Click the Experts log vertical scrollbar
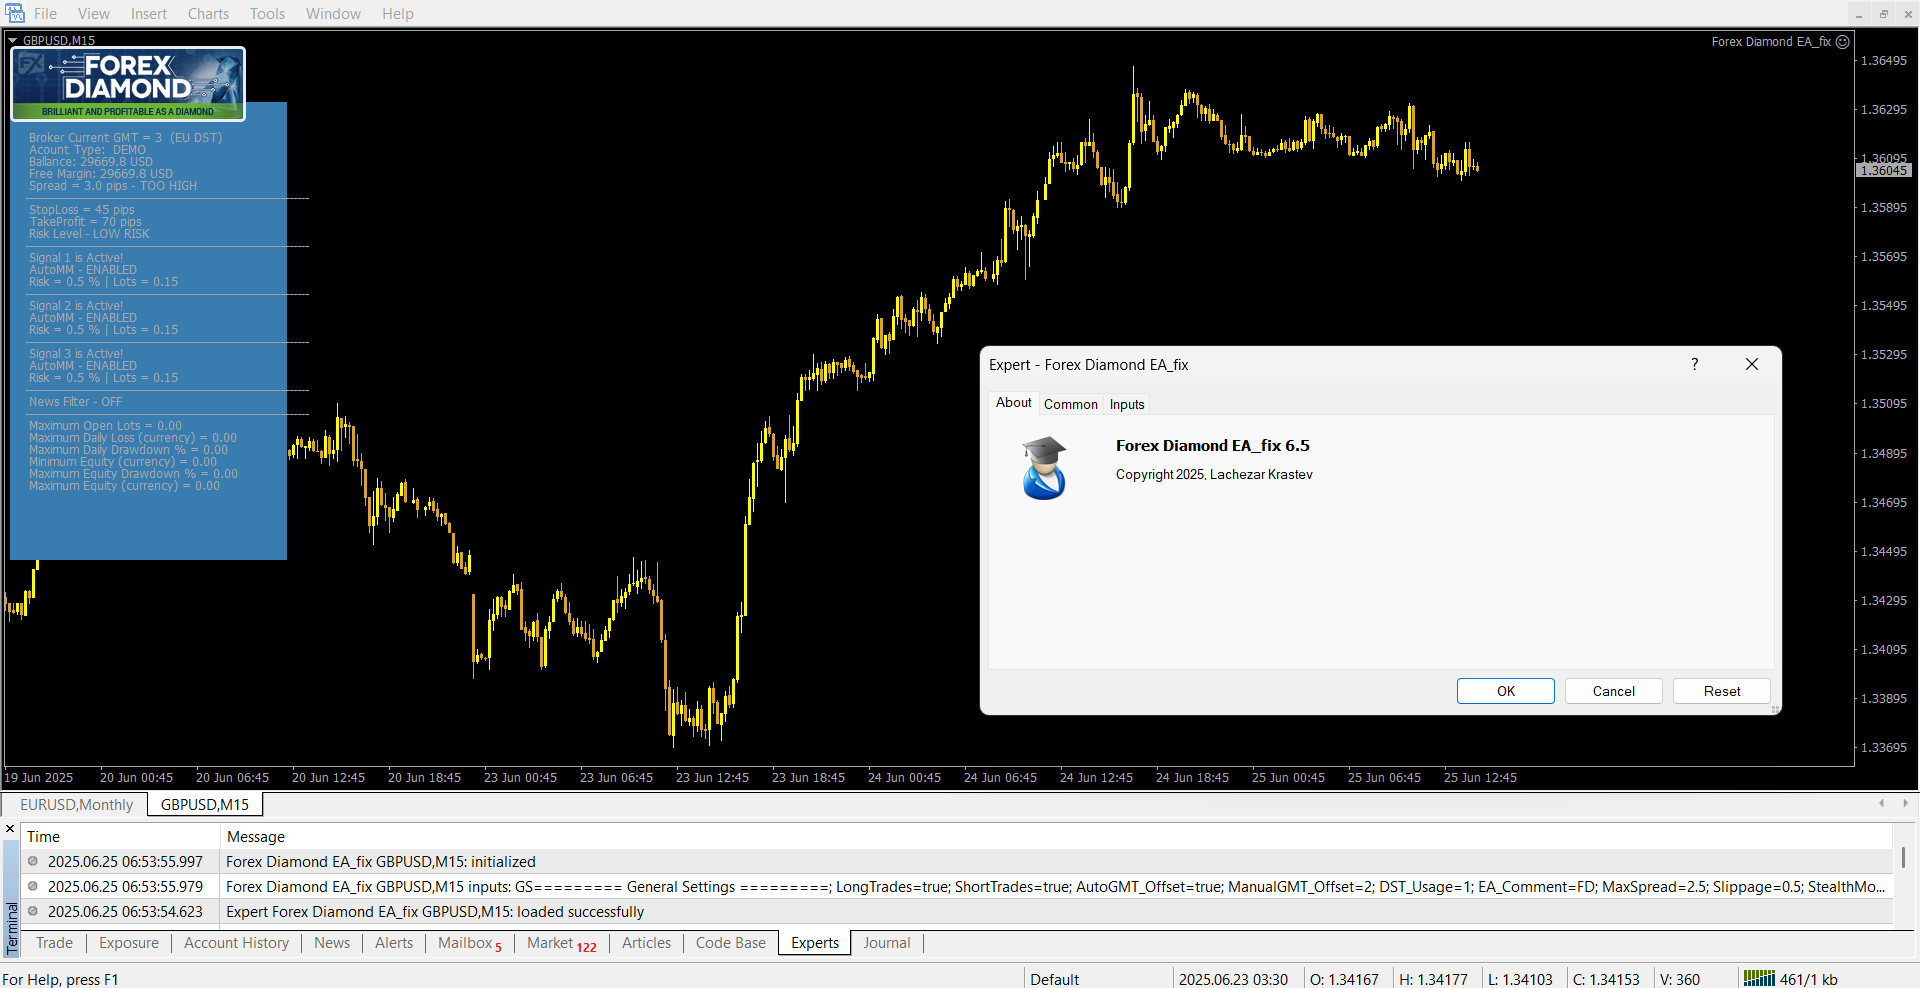Image resolution: width=1920 pixels, height=988 pixels. point(1903,858)
